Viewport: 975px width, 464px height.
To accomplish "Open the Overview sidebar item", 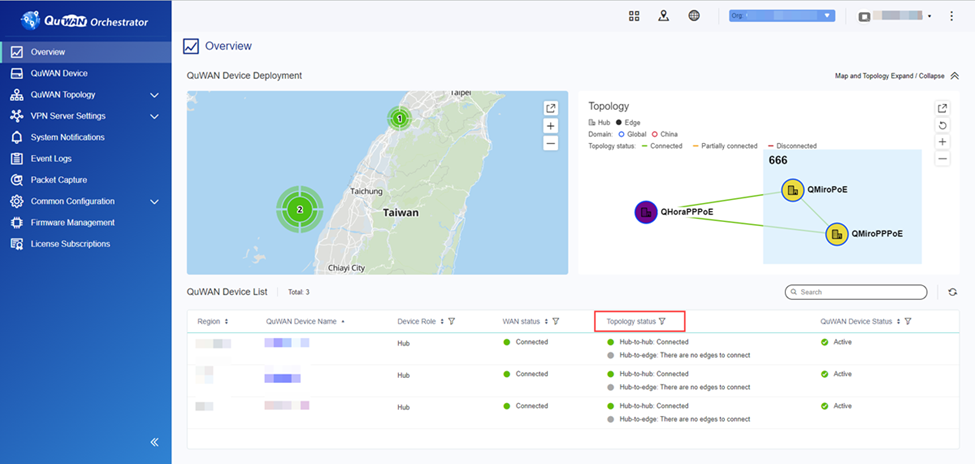I will (x=86, y=52).
